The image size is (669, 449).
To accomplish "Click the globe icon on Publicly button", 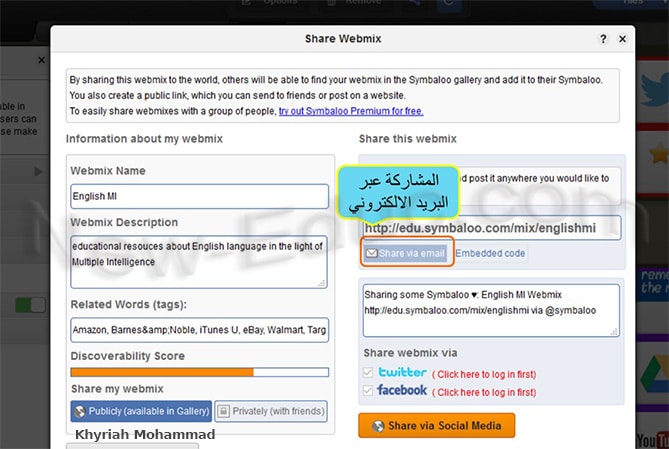I will [x=79, y=411].
